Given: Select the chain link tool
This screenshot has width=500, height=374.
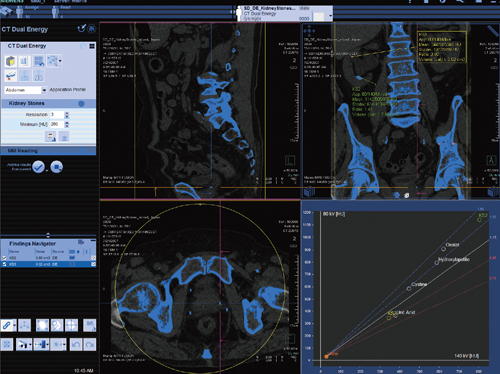Looking at the screenshot, I should [6, 325].
